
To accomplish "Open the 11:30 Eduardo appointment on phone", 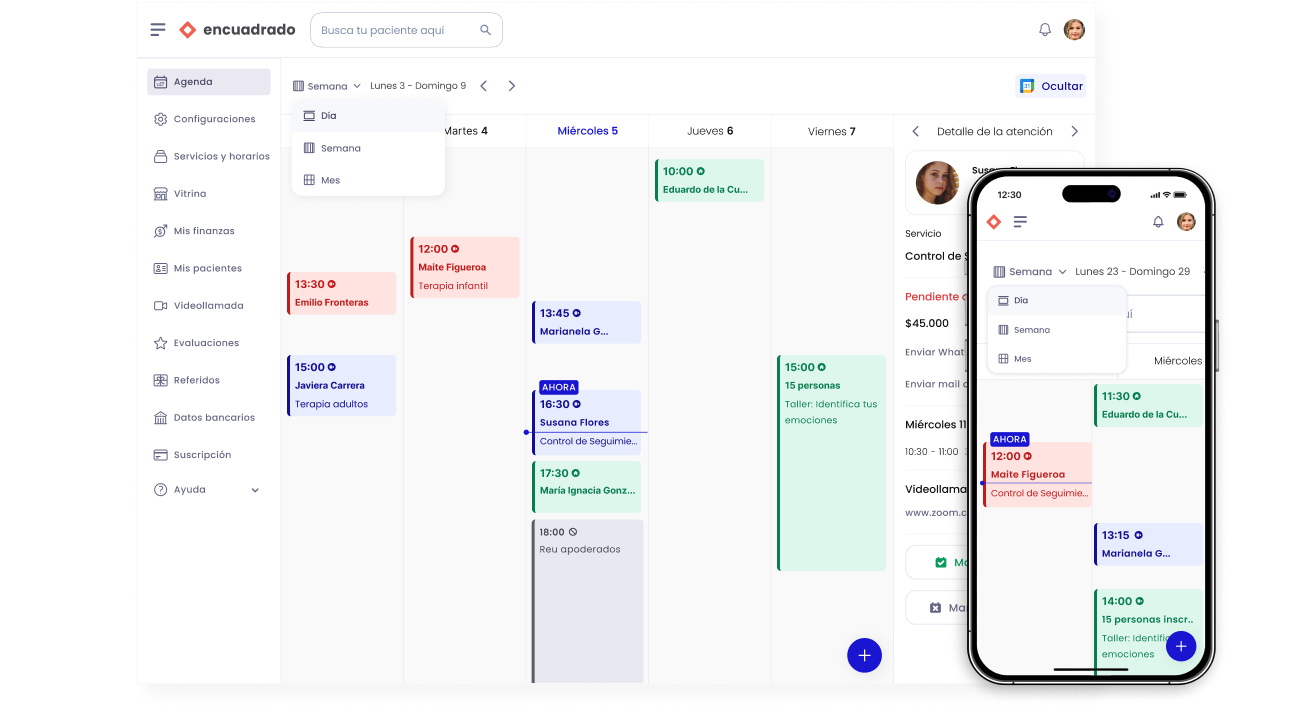I will pyautogui.click(x=1149, y=405).
